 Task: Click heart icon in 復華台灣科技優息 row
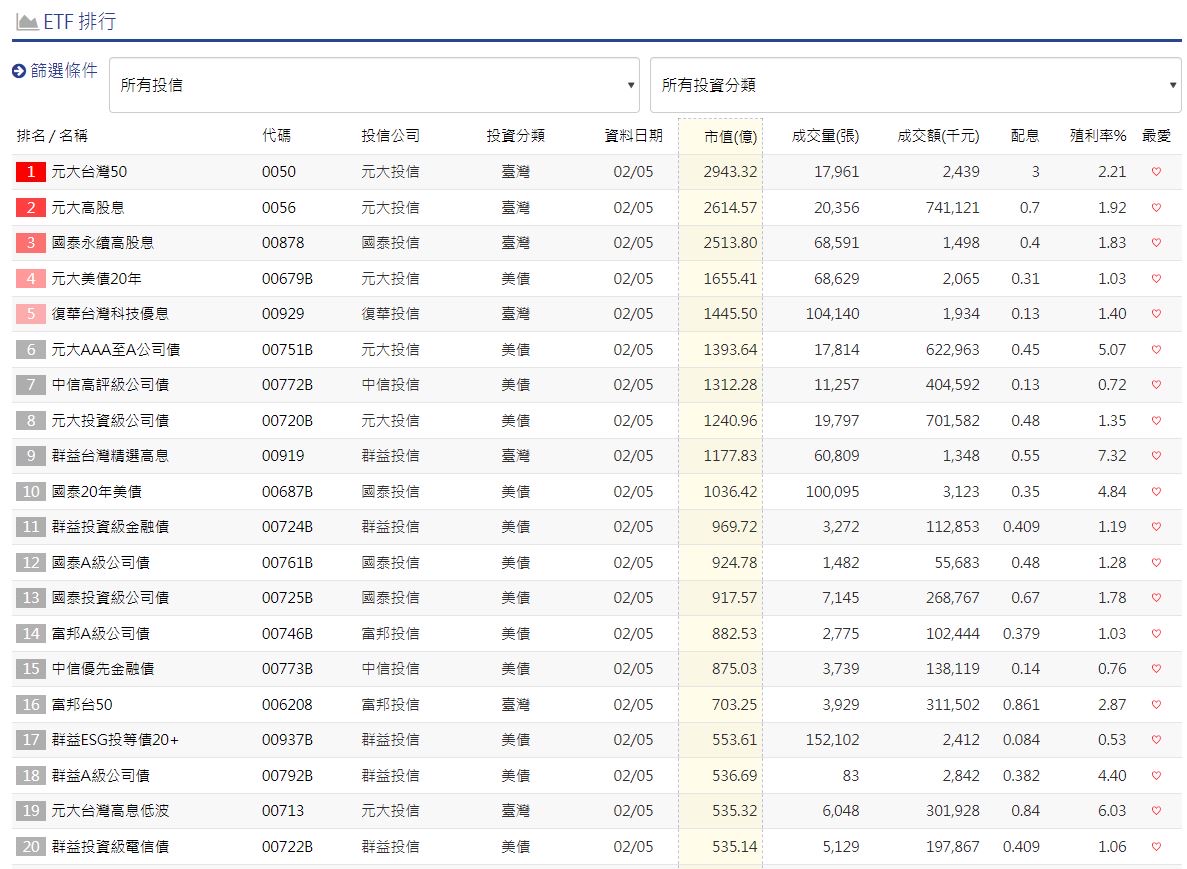point(1156,314)
